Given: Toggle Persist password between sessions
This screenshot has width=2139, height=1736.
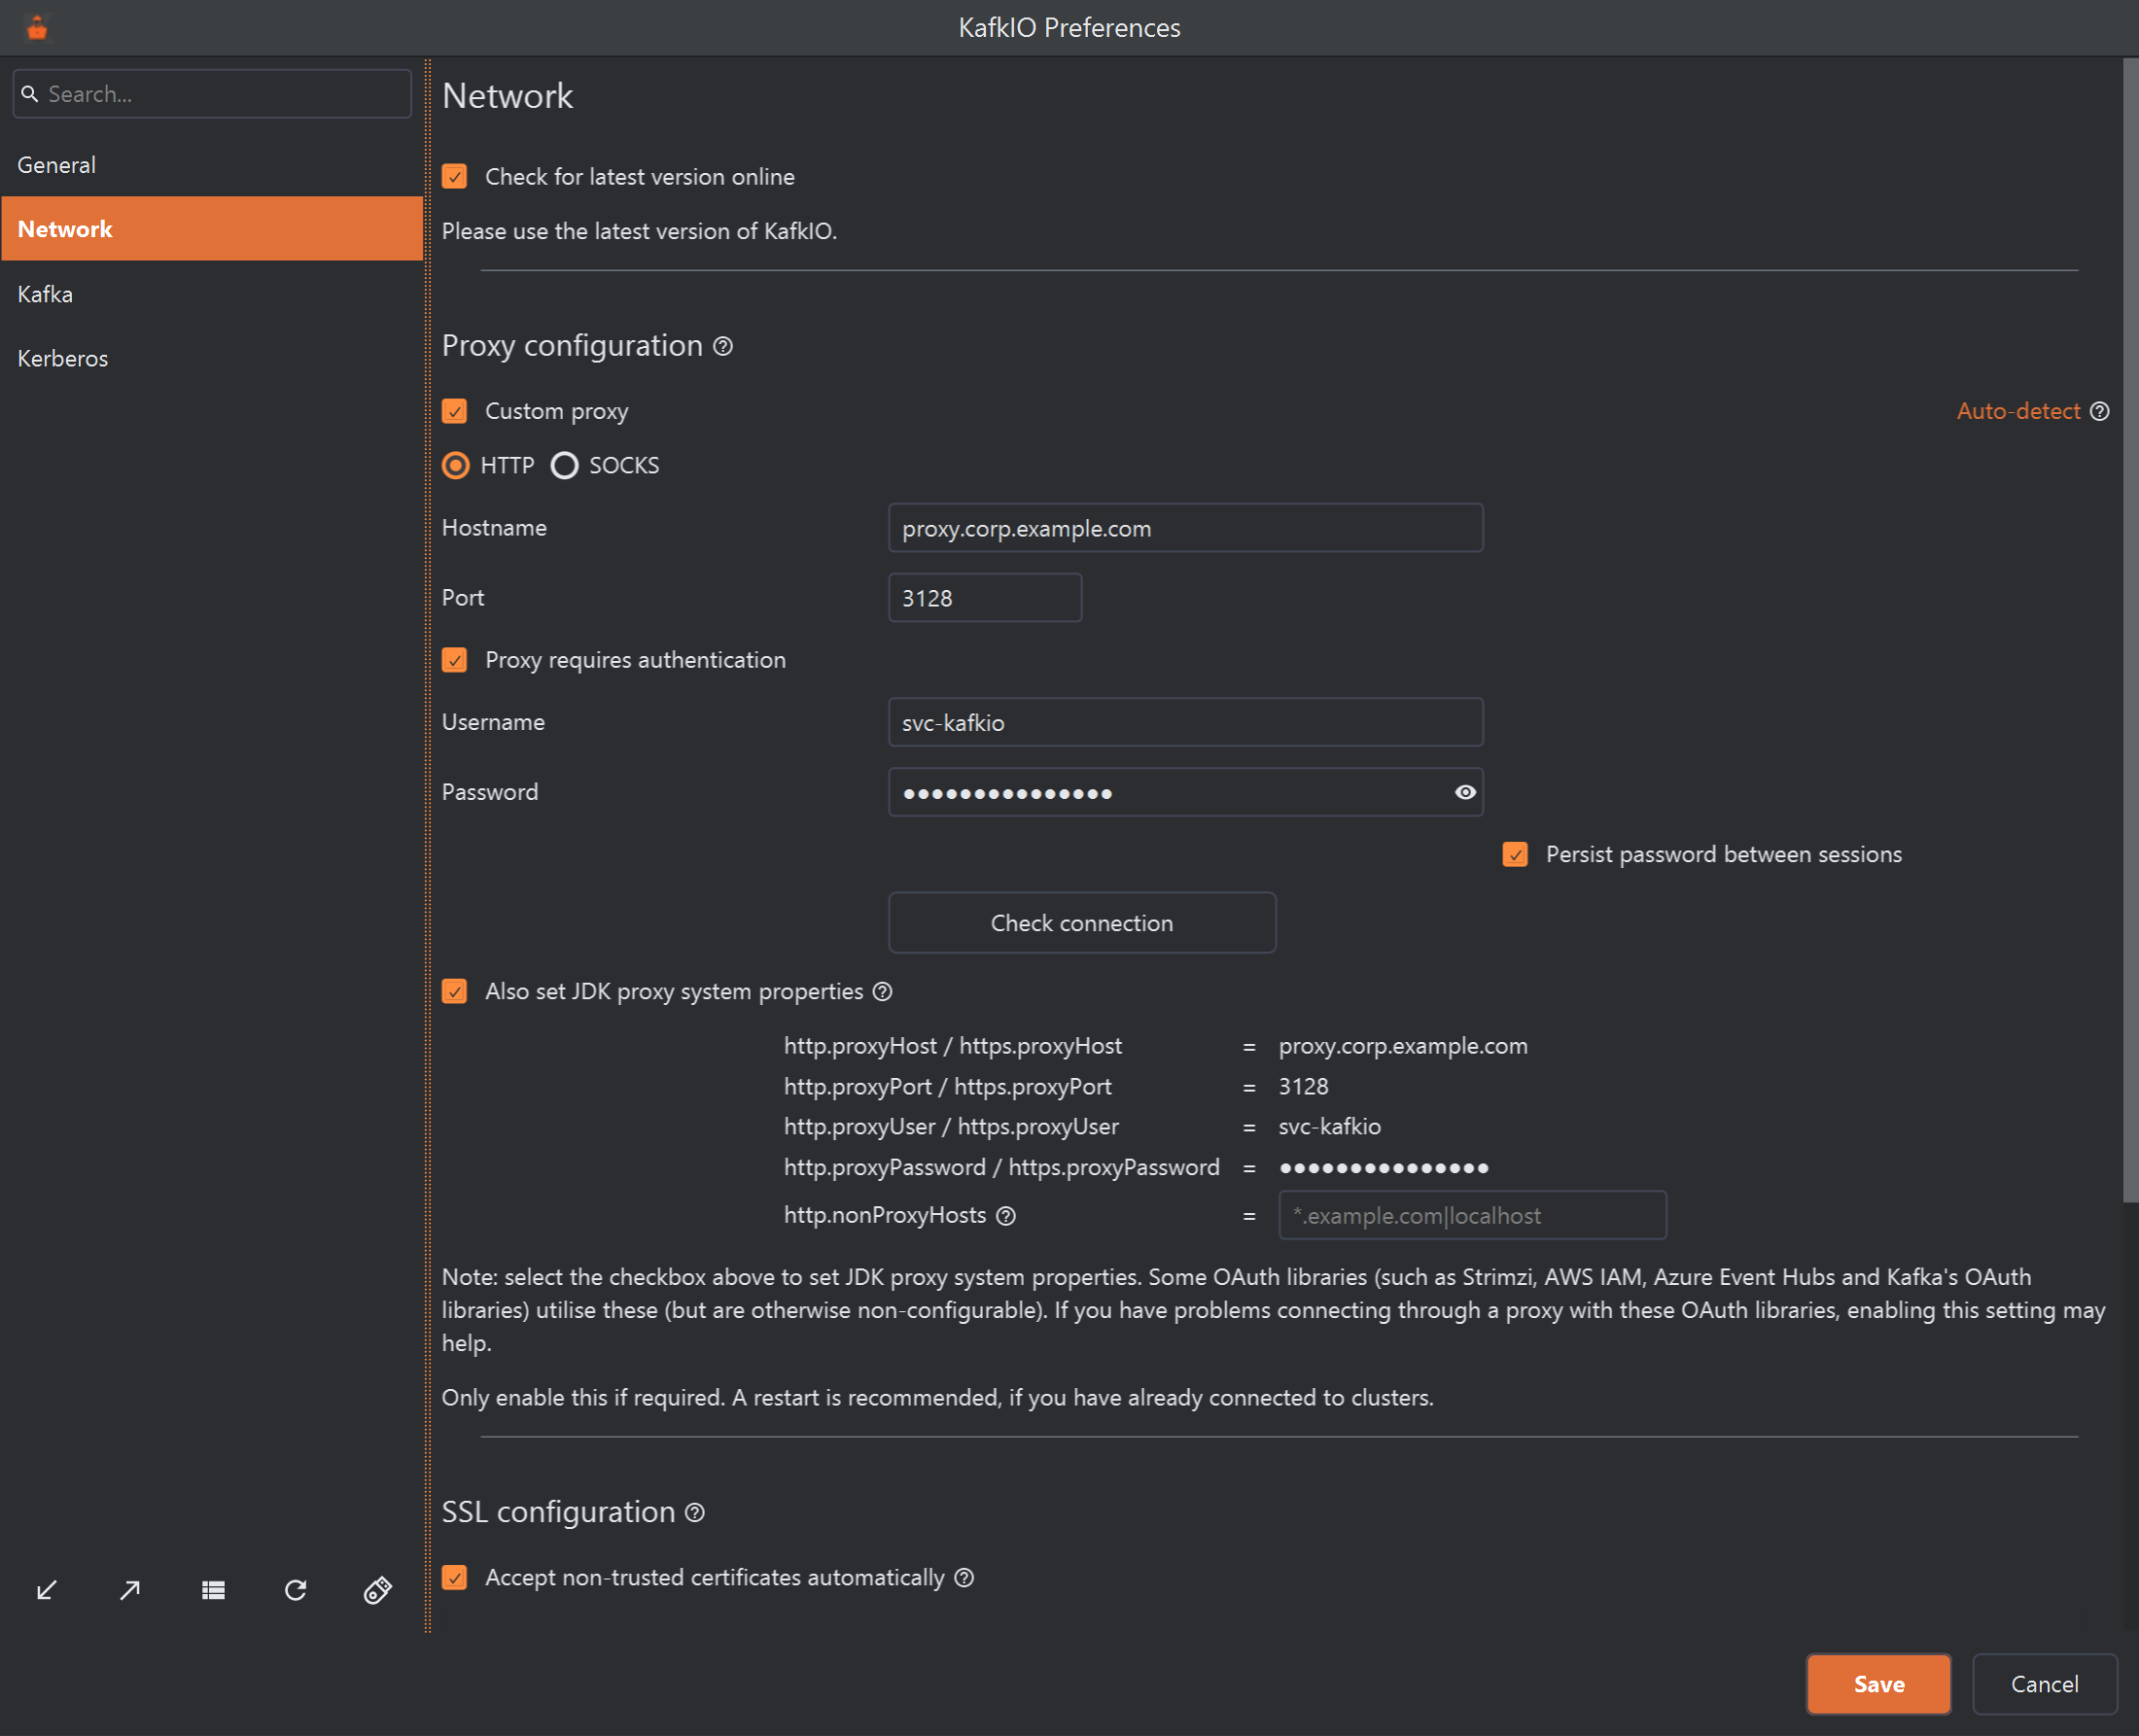Looking at the screenshot, I should click(x=1515, y=854).
